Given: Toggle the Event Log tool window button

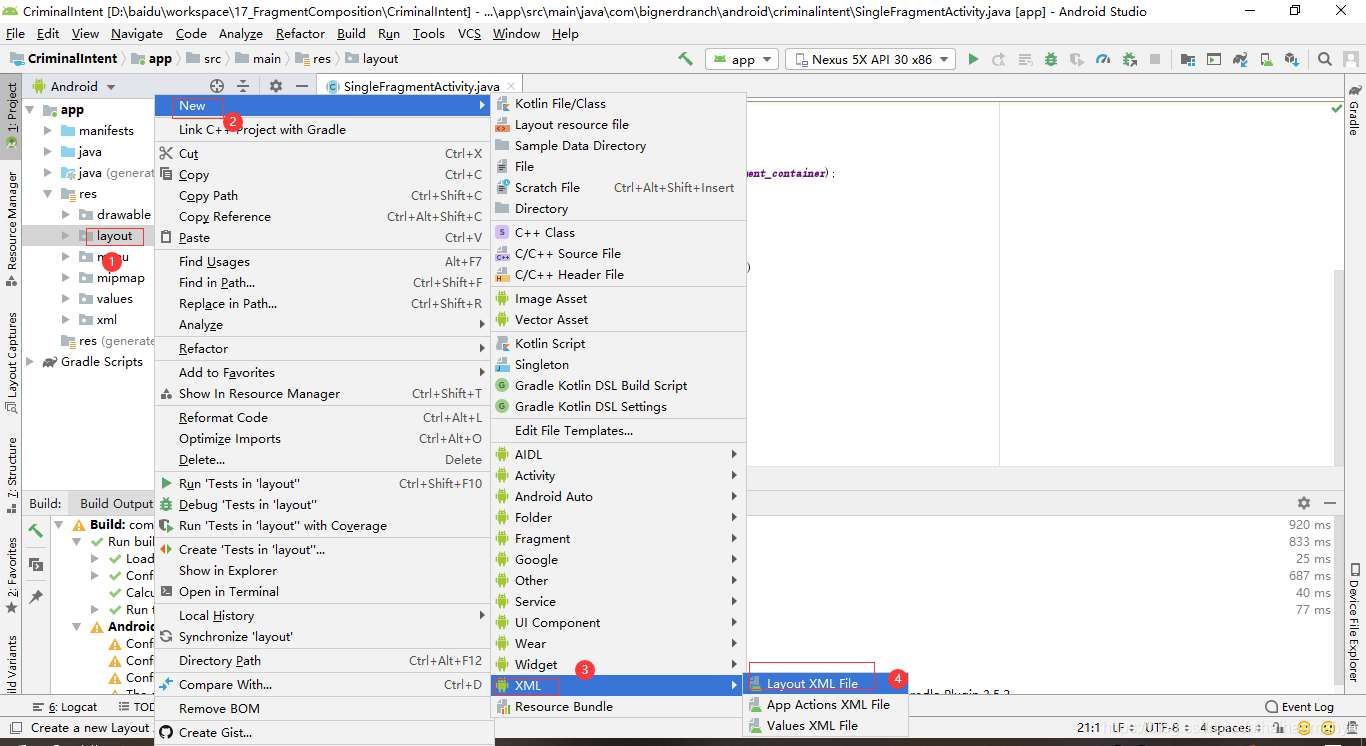Looking at the screenshot, I should (1299, 707).
